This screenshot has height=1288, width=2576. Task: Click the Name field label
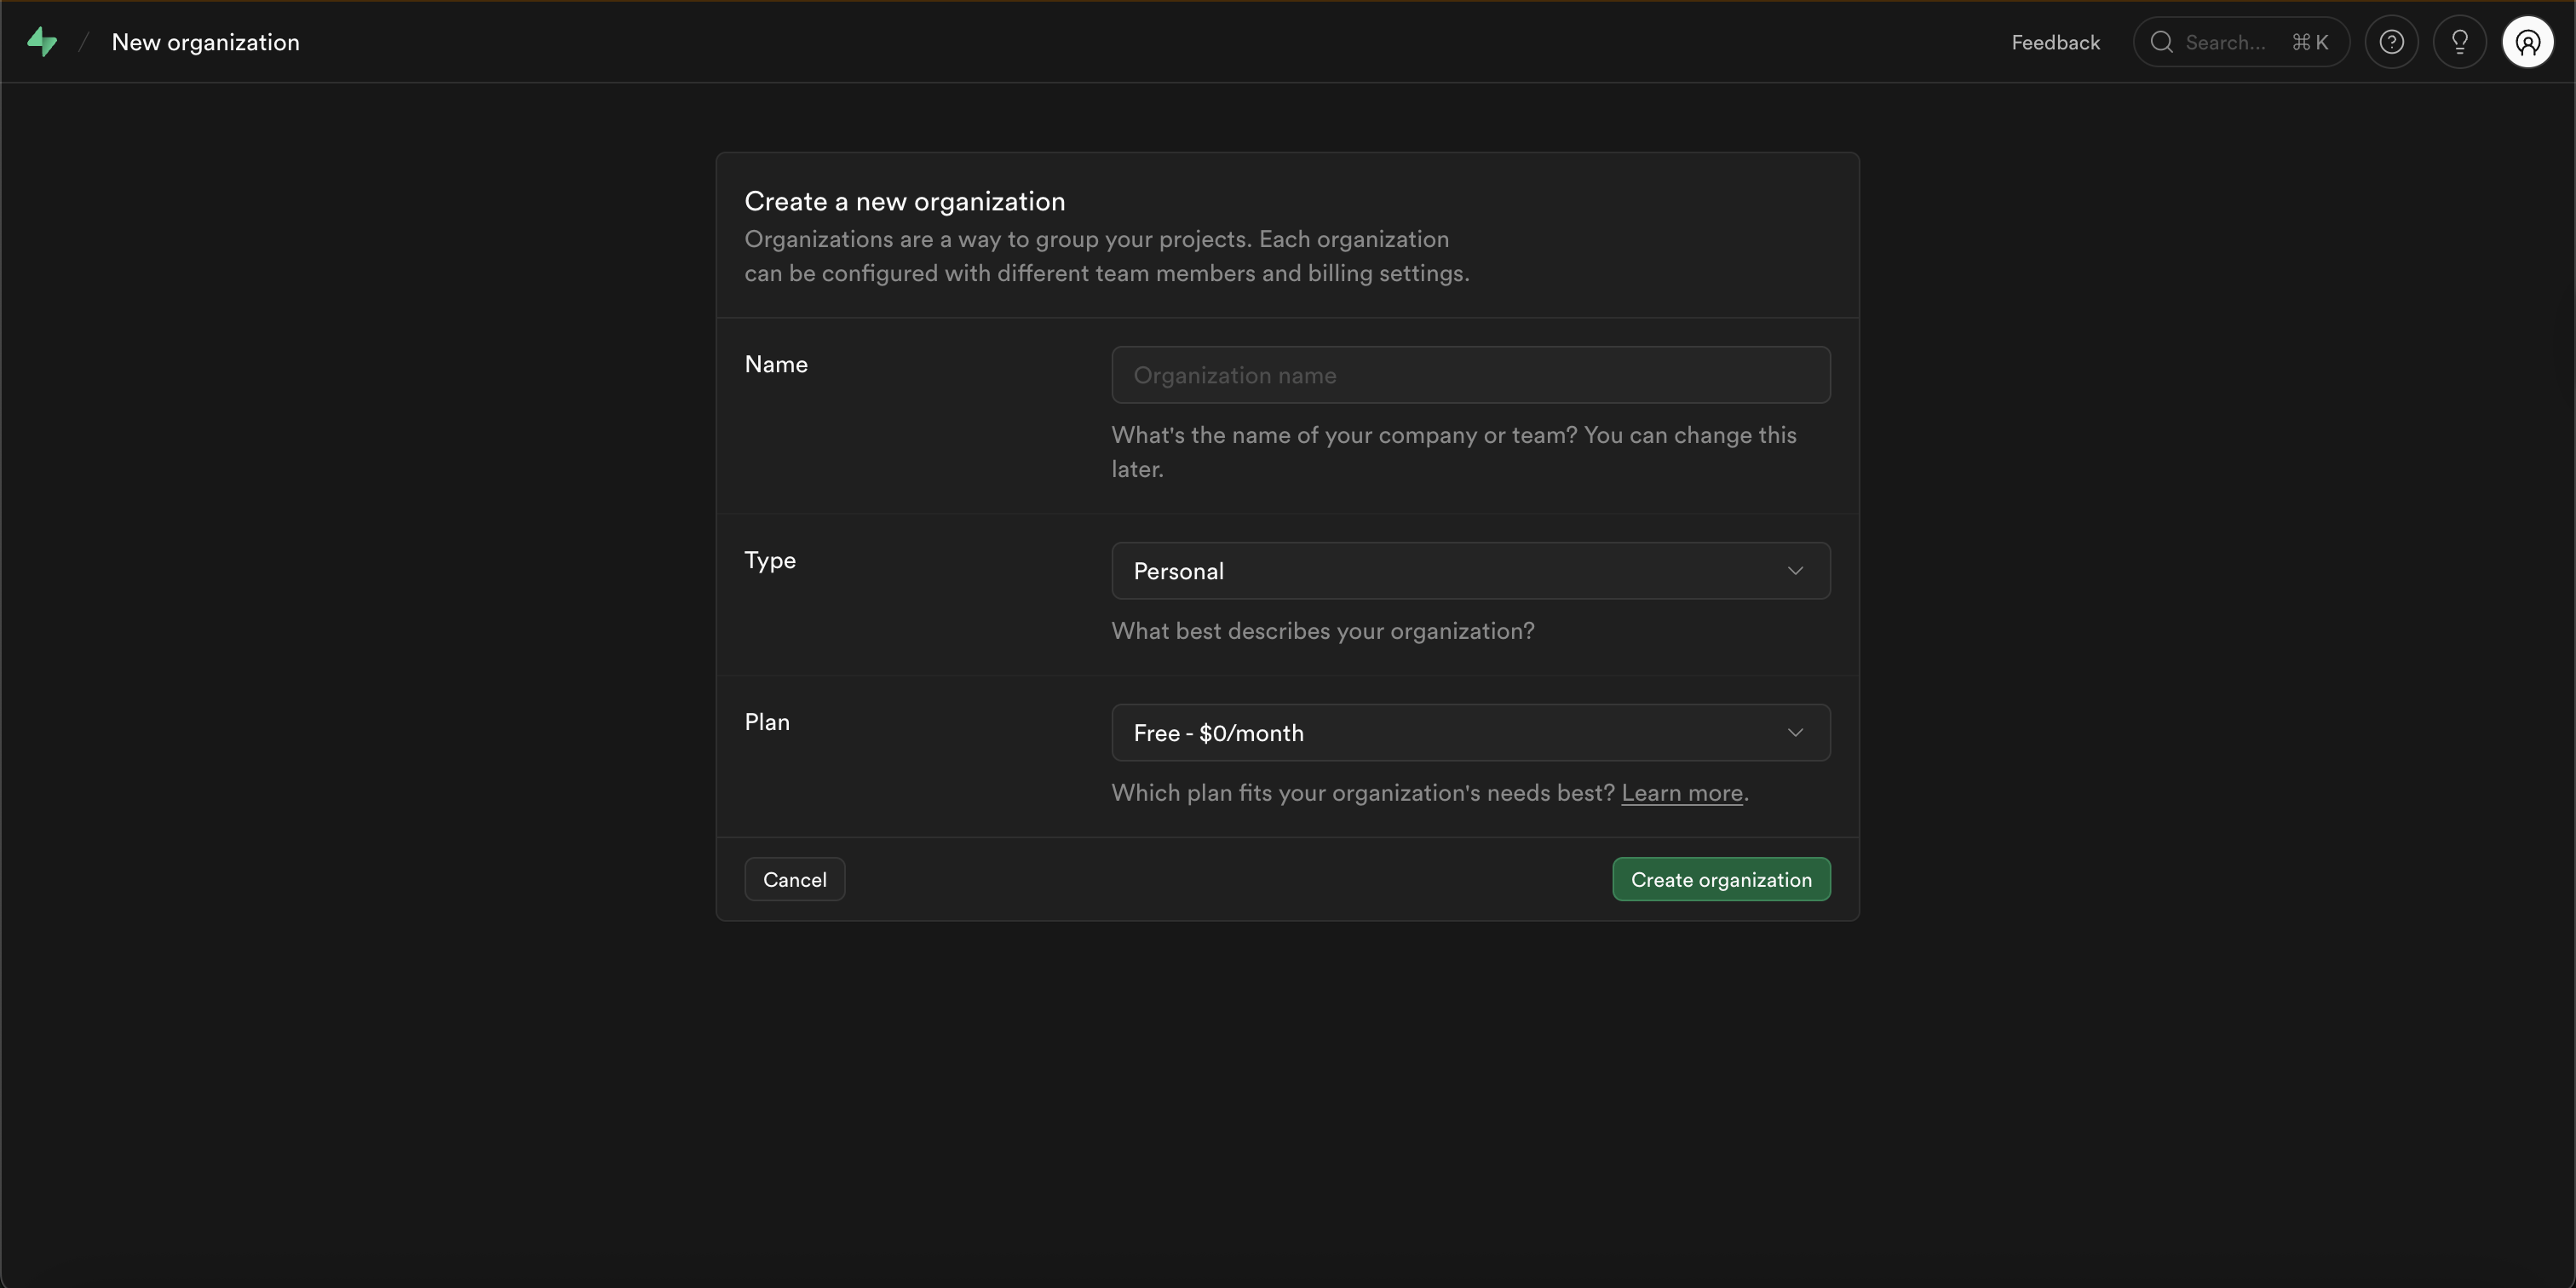click(776, 364)
